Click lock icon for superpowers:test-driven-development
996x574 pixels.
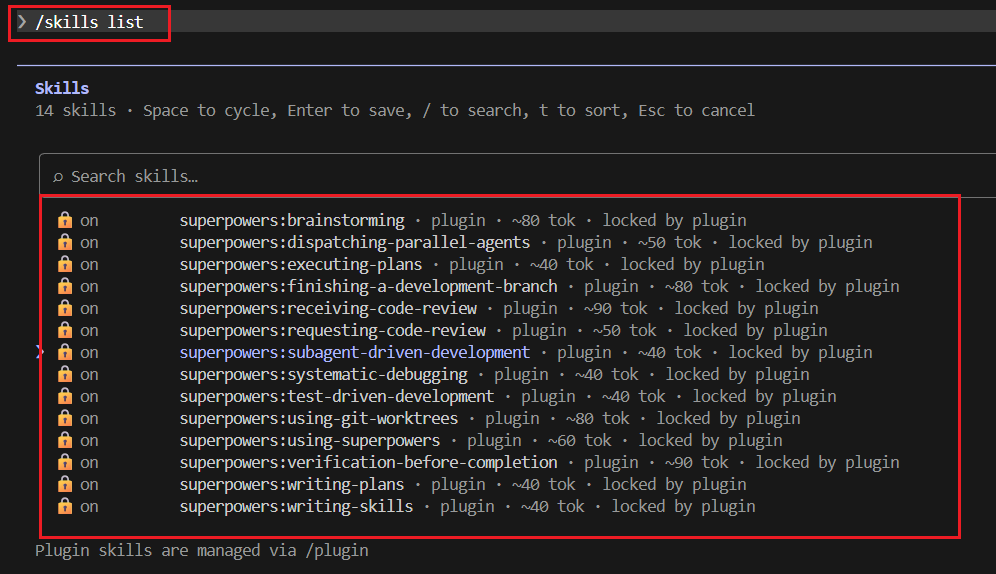[x=65, y=396]
